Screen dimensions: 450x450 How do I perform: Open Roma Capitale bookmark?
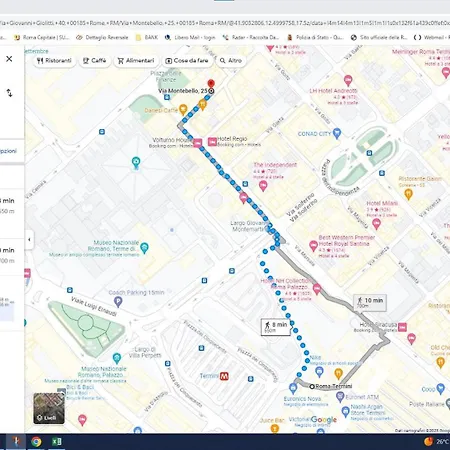(42, 37)
